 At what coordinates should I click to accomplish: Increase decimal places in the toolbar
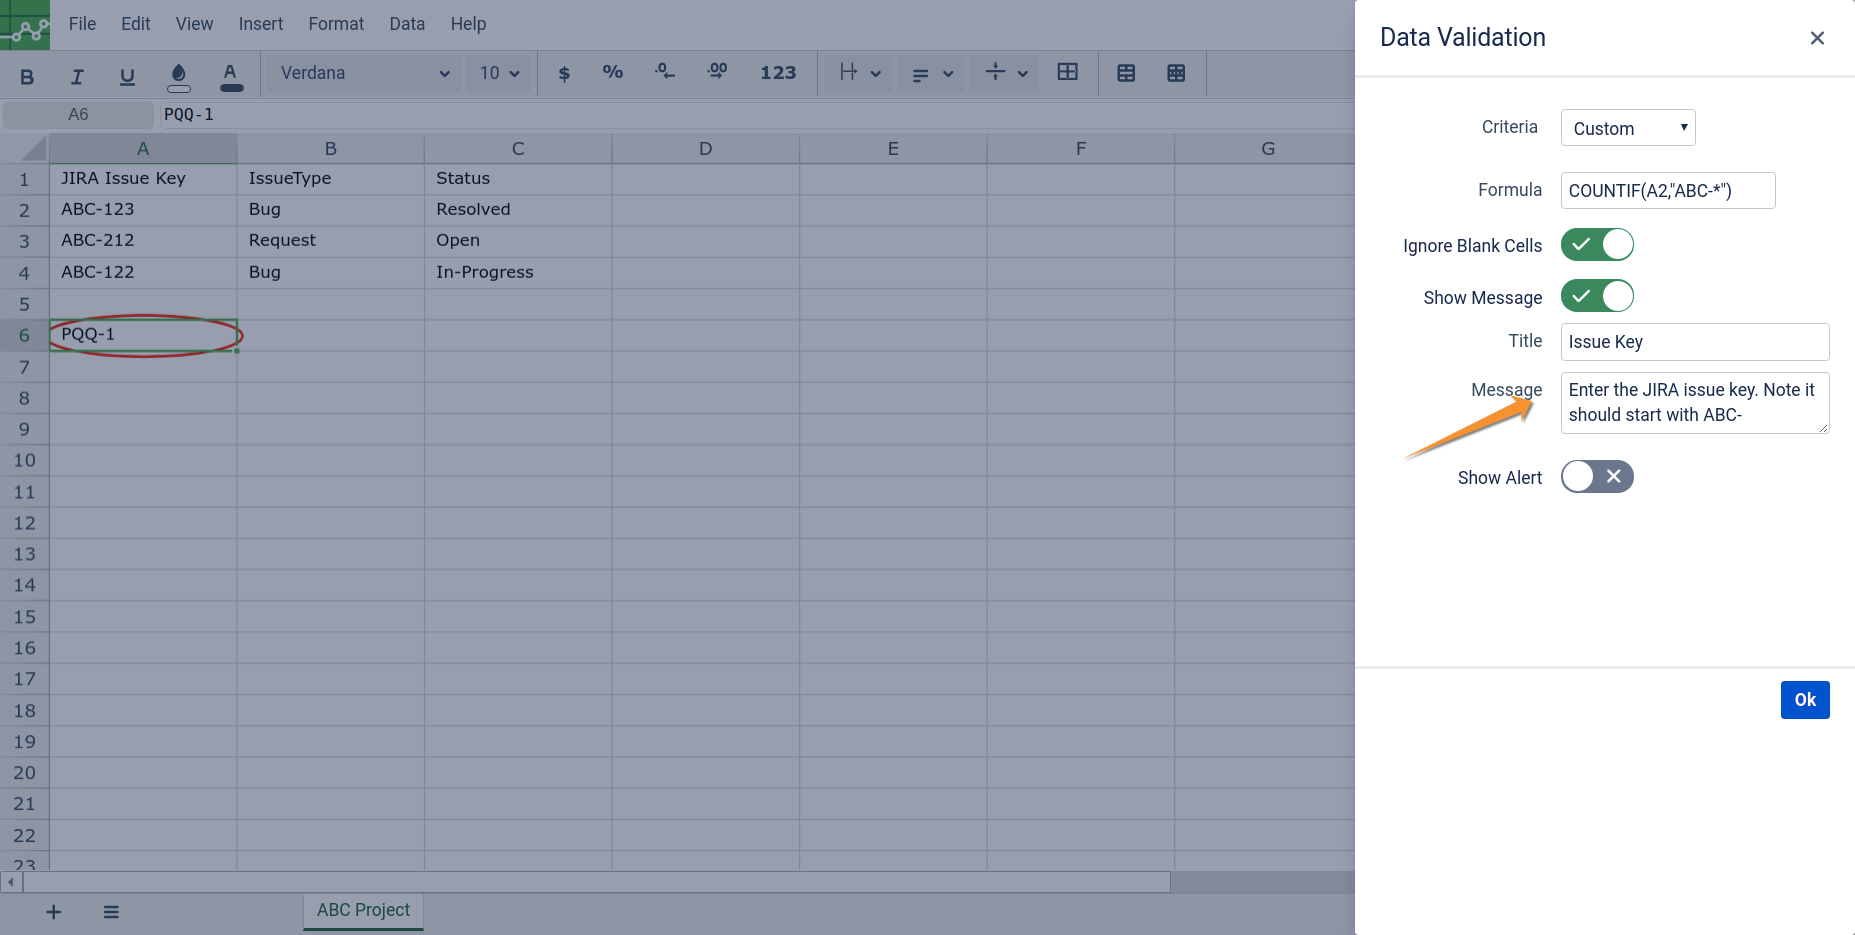tap(717, 73)
